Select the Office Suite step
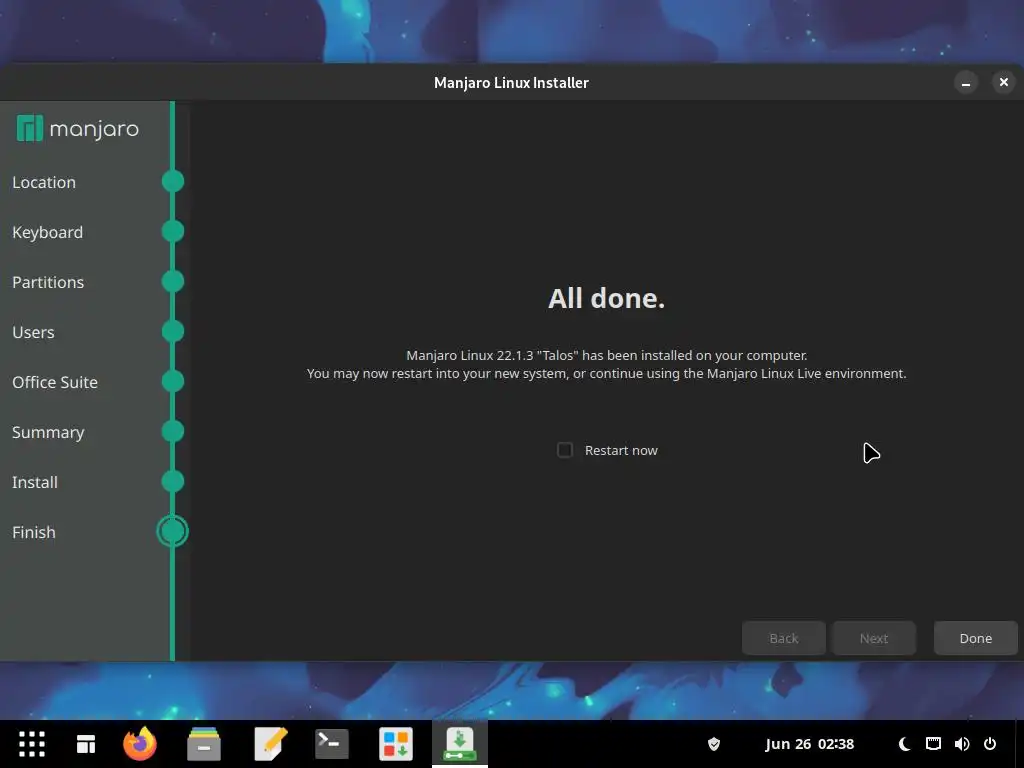 point(55,382)
